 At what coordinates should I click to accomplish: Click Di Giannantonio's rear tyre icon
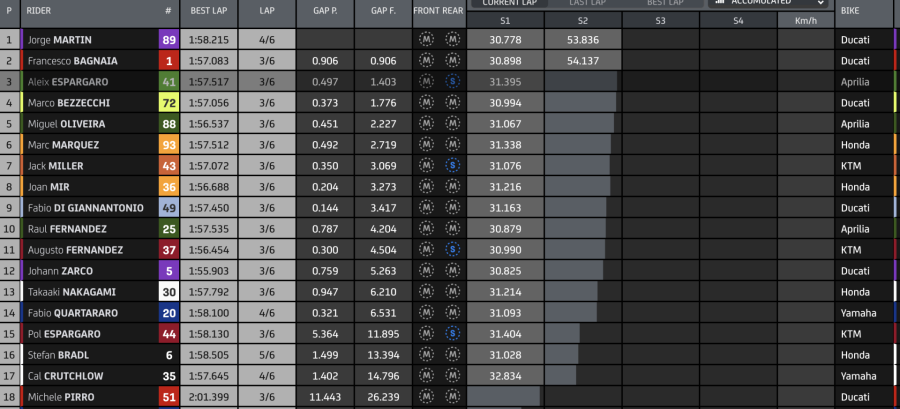452,208
